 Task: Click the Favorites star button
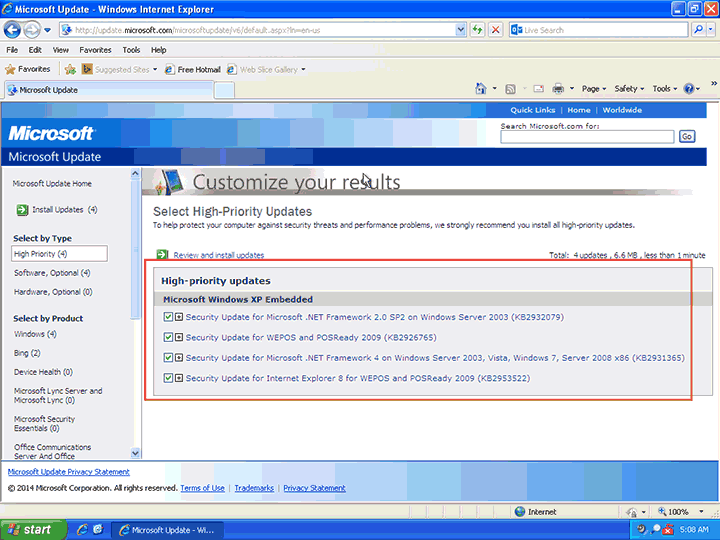[28, 69]
